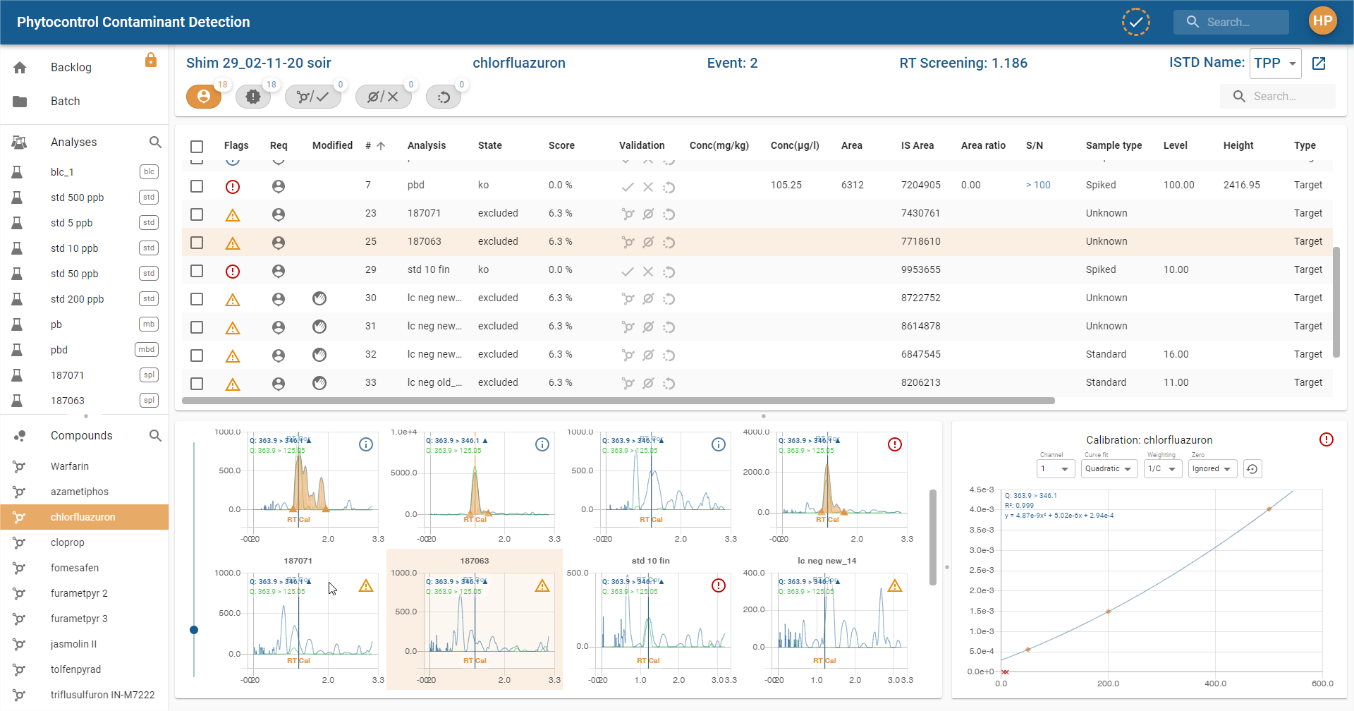Screen dimensions: 1354x711
Task: Click the calibration history reset icon
Action: point(1251,469)
